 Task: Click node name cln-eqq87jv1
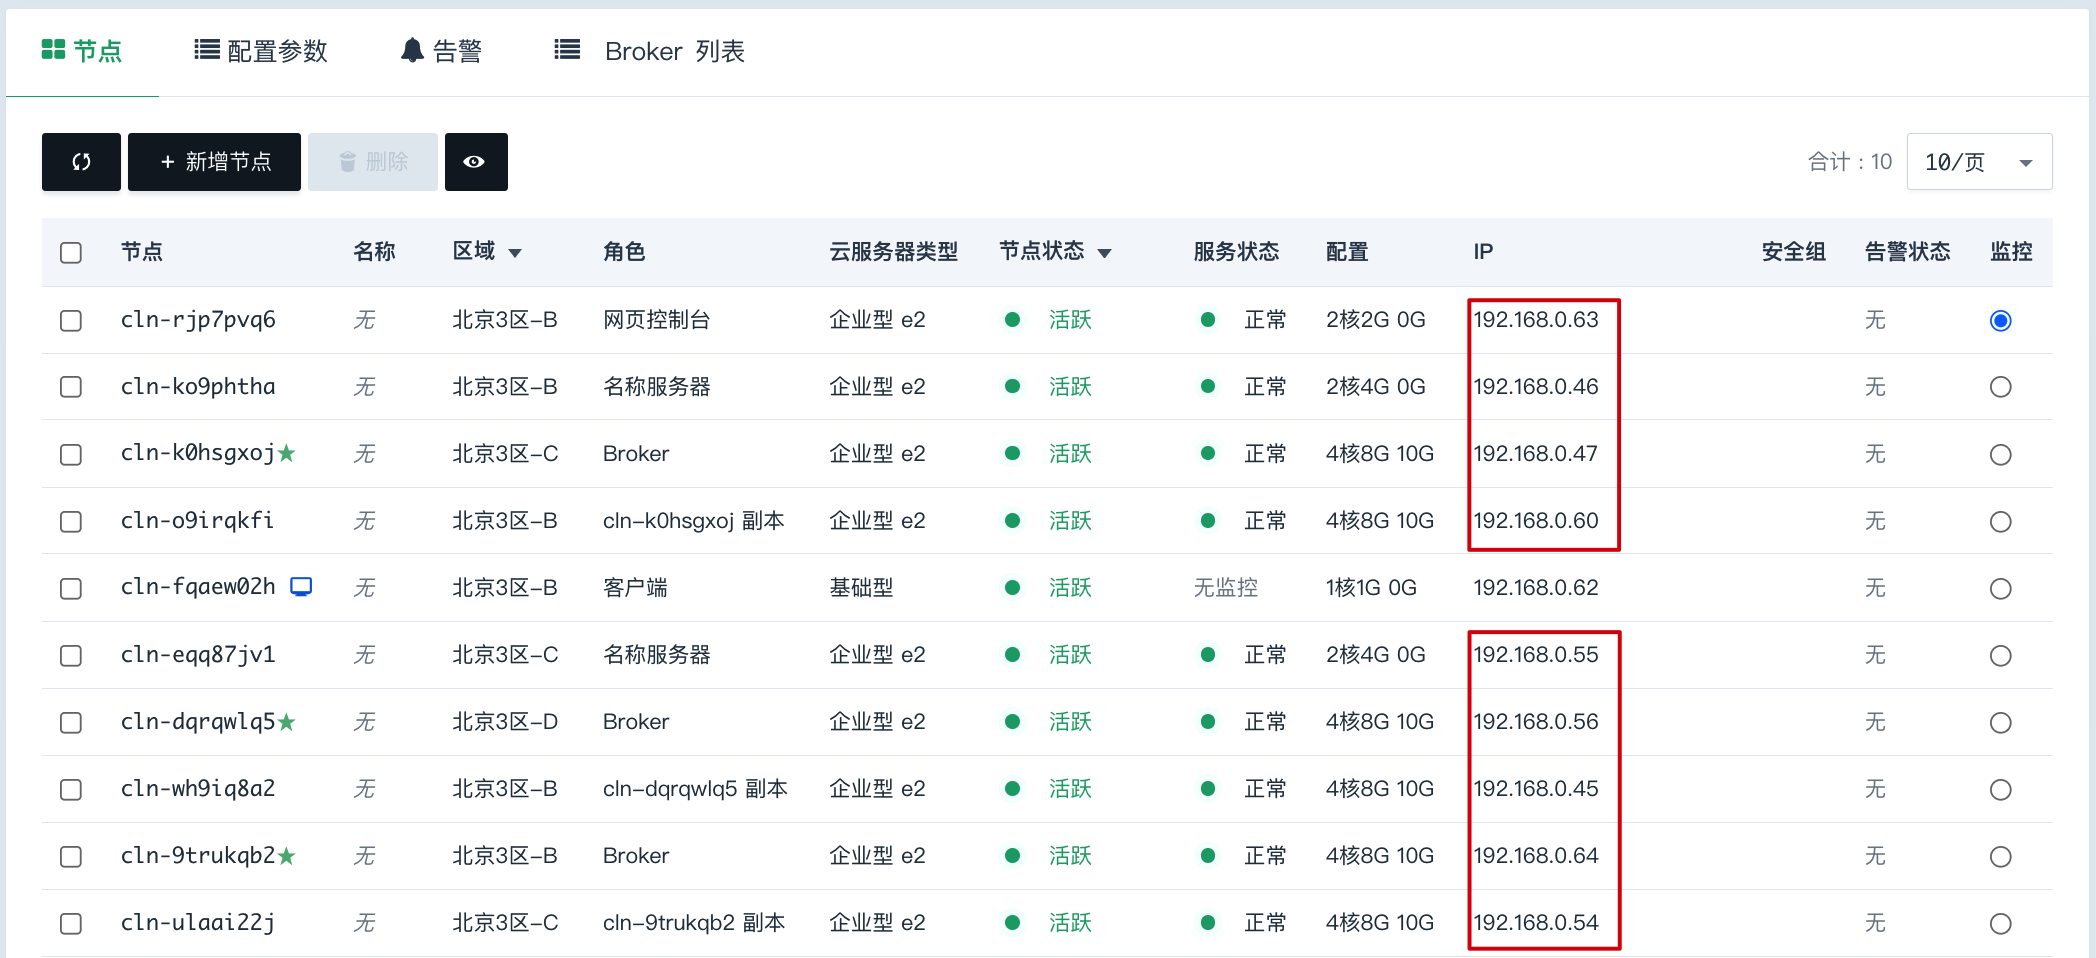198,655
